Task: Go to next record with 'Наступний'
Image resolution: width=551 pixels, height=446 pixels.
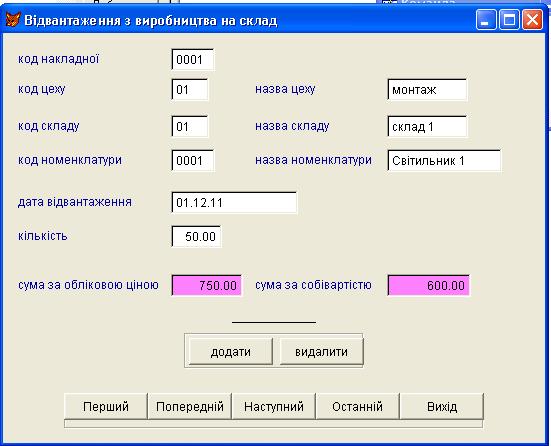Action: click(x=274, y=407)
